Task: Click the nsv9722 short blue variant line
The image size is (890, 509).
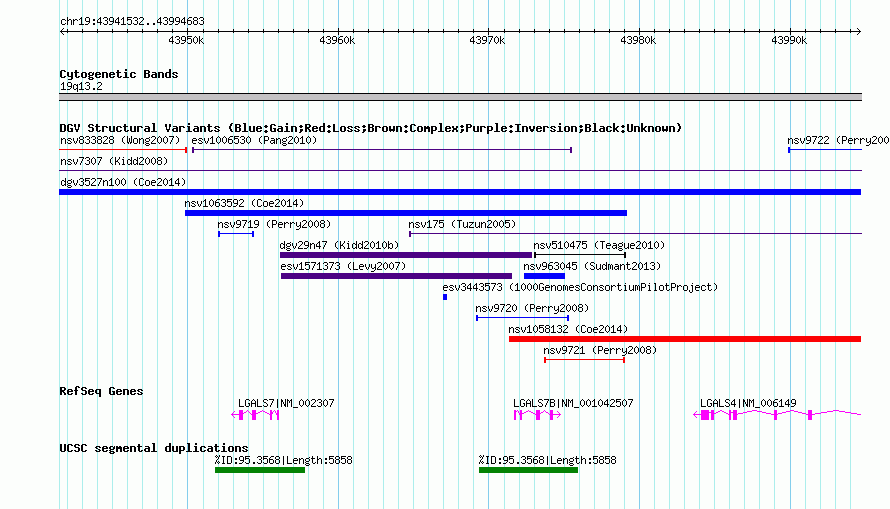Action: tap(825, 150)
